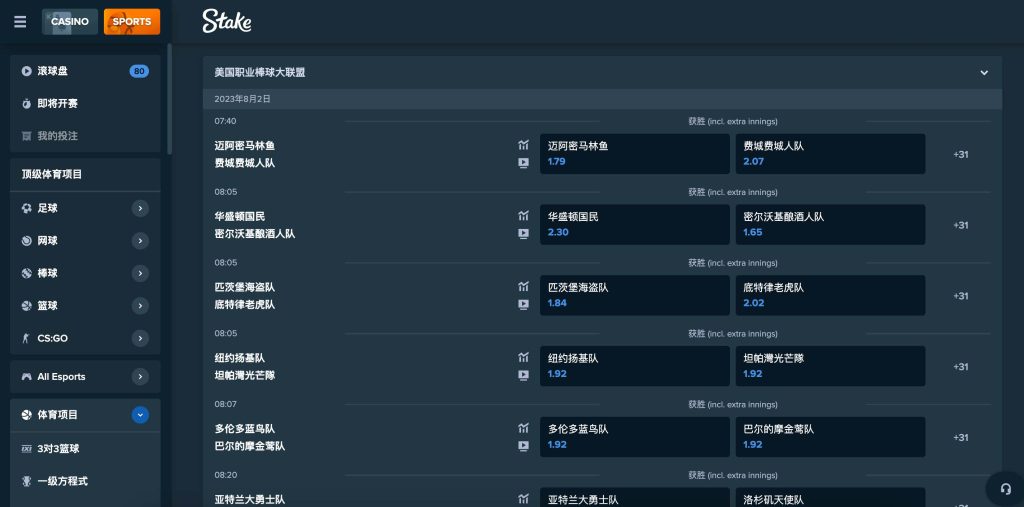Show +31 markets for 纽约扬基队 match
Viewport: 1024px width, 507px height.
click(960, 367)
